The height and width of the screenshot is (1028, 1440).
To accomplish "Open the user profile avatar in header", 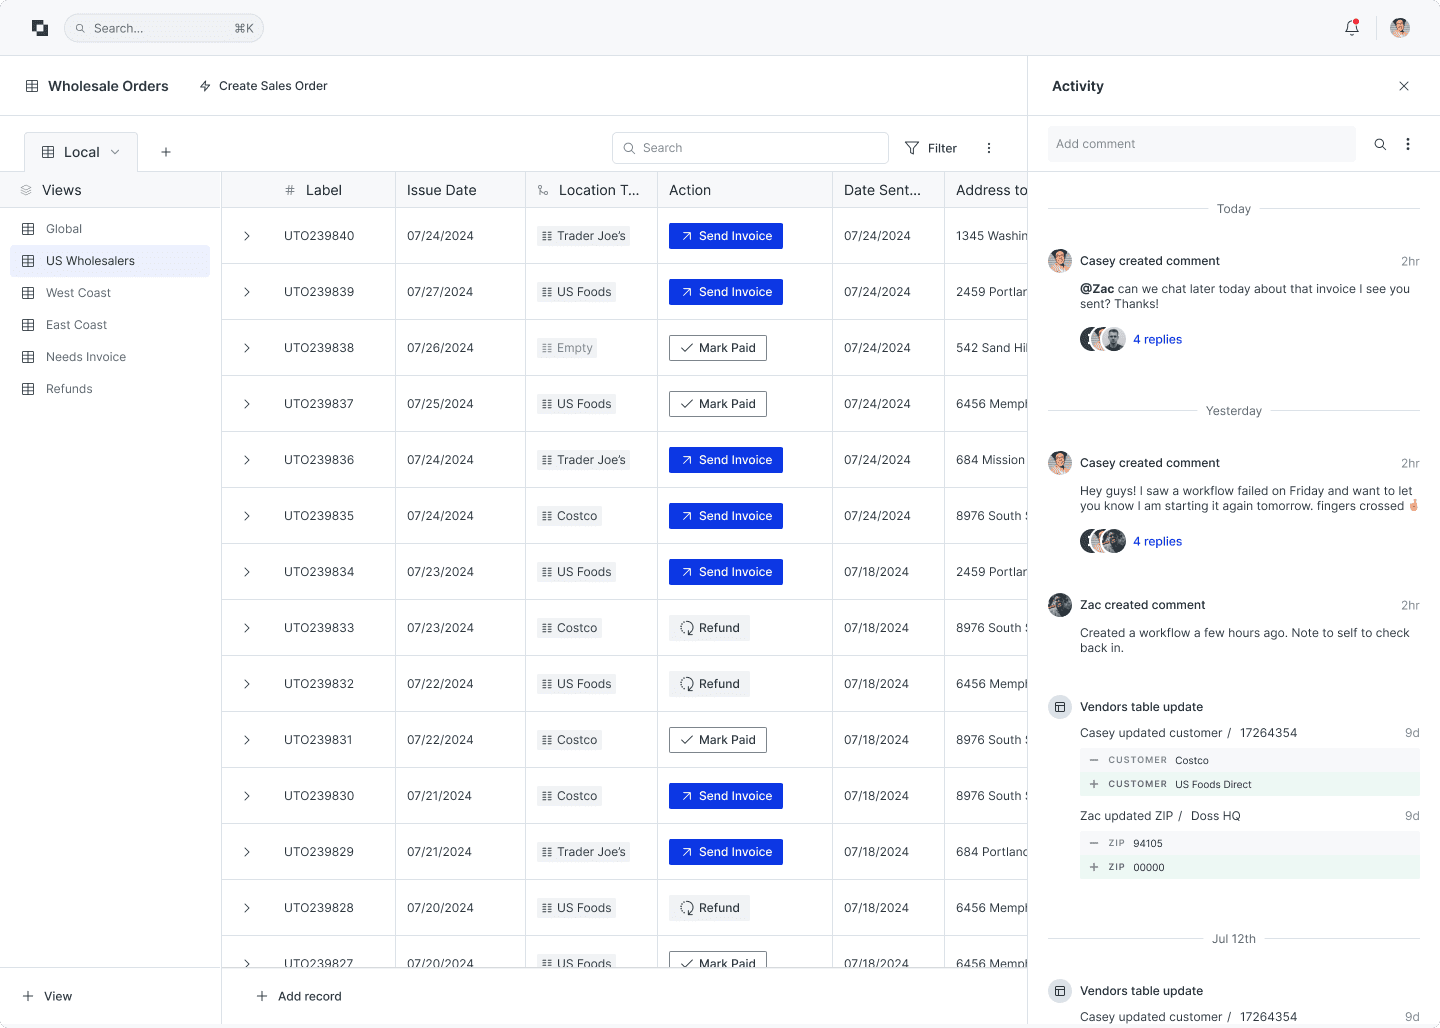I will [x=1400, y=28].
